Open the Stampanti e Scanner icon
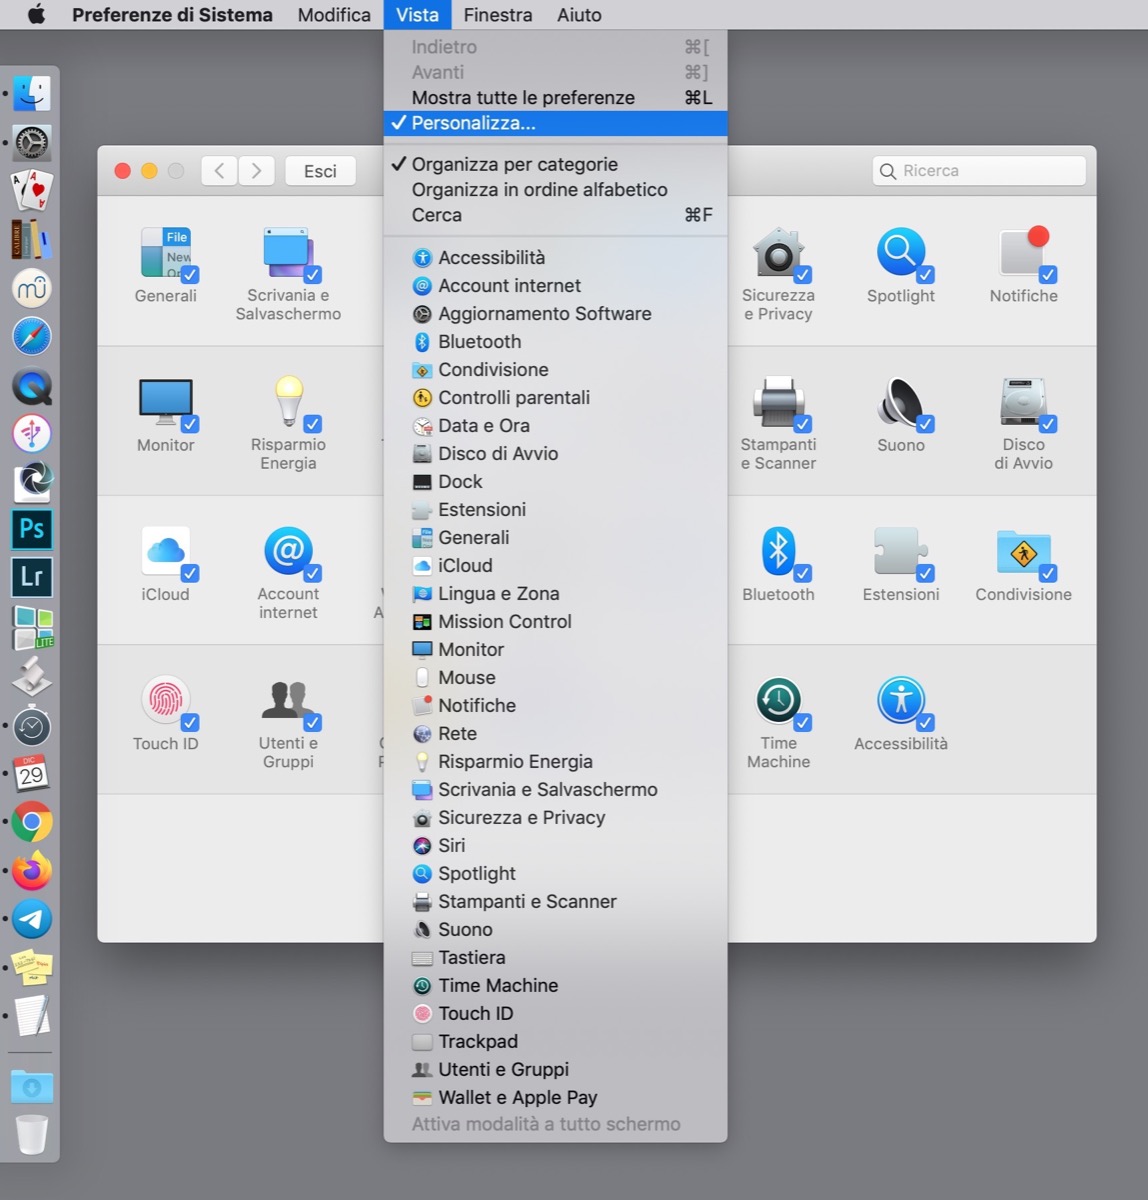The width and height of the screenshot is (1148, 1200). 776,403
